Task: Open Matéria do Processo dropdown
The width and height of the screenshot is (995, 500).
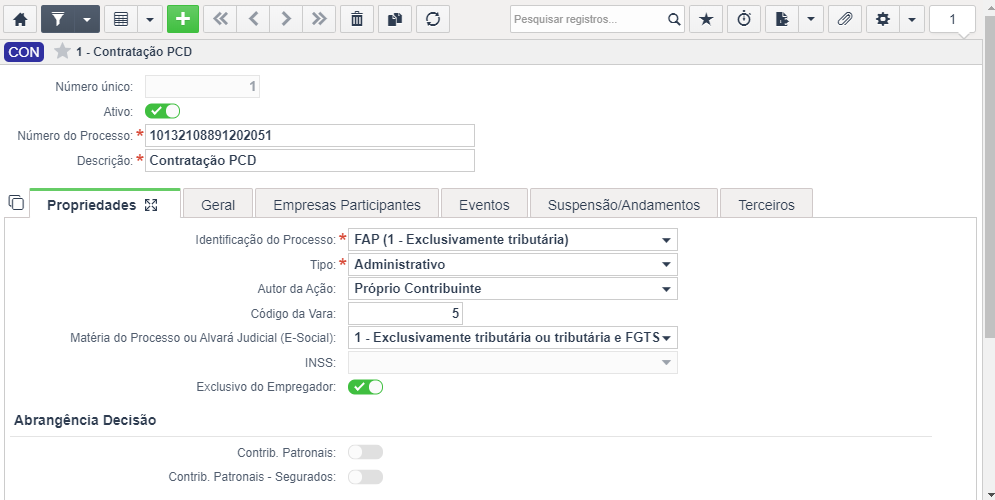Action: pos(513,338)
